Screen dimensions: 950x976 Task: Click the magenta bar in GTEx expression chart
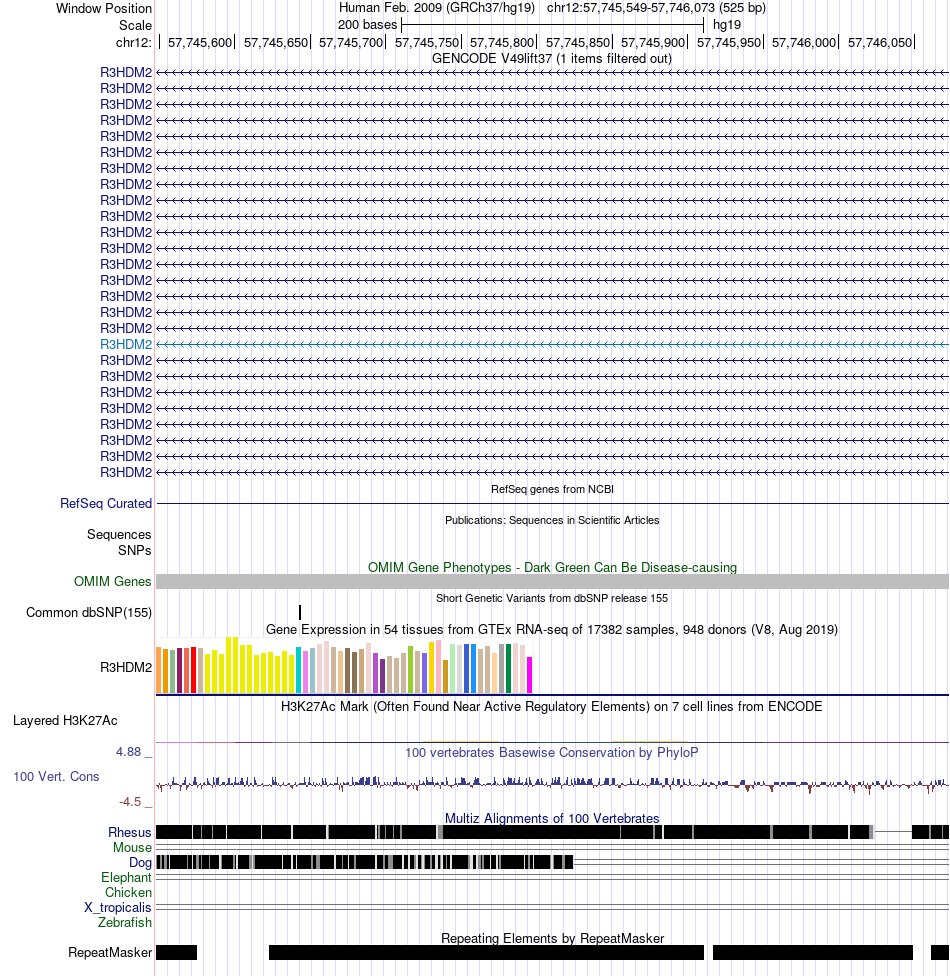[x=530, y=675]
